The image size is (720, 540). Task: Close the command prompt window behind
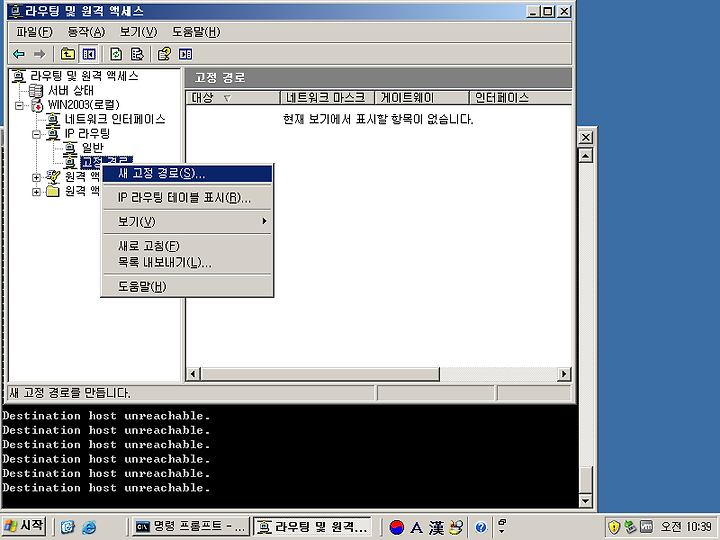click(x=586, y=137)
